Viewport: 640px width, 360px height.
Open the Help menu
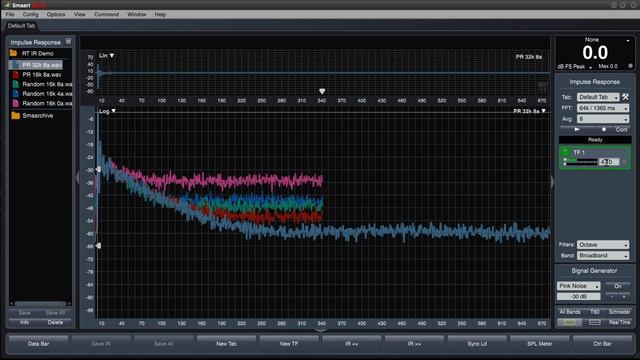tap(160, 14)
